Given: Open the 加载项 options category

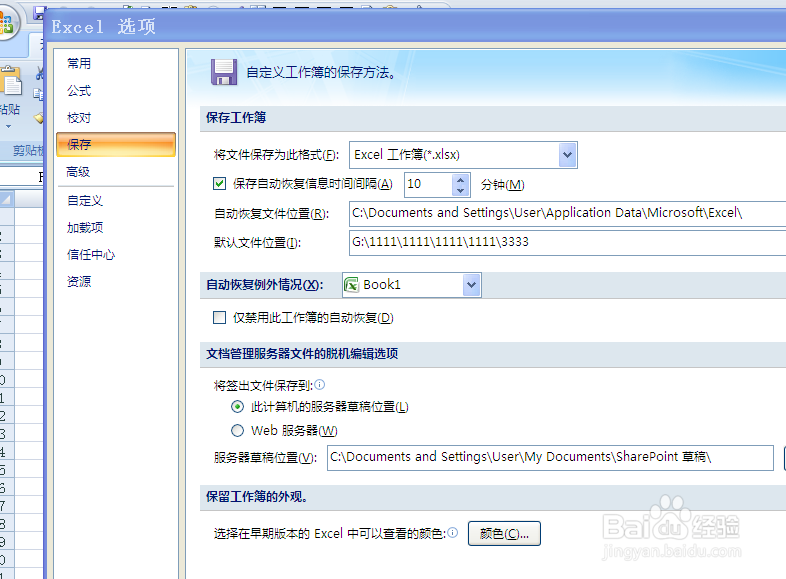Looking at the screenshot, I should pyautogui.click(x=85, y=228).
